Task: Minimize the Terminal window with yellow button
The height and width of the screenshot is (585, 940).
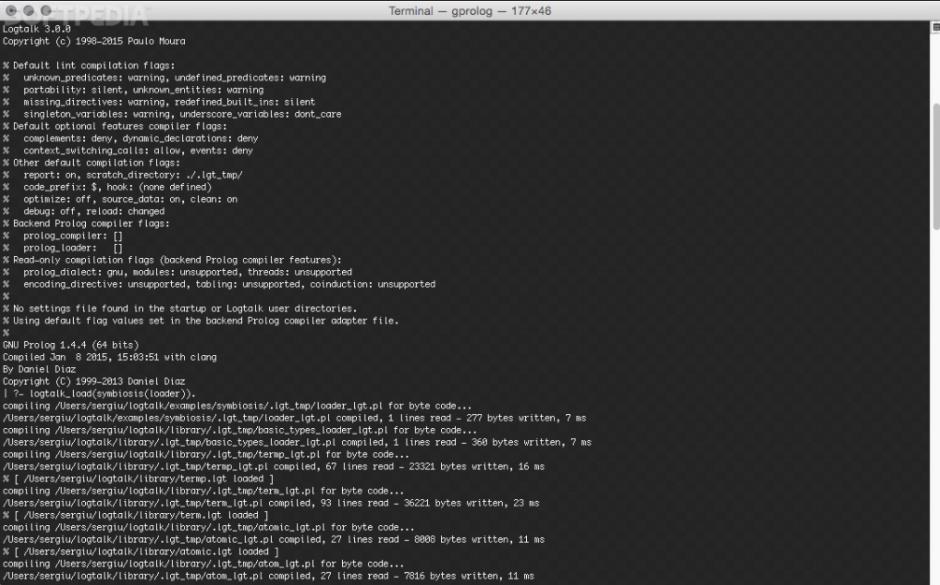Action: [x=28, y=11]
